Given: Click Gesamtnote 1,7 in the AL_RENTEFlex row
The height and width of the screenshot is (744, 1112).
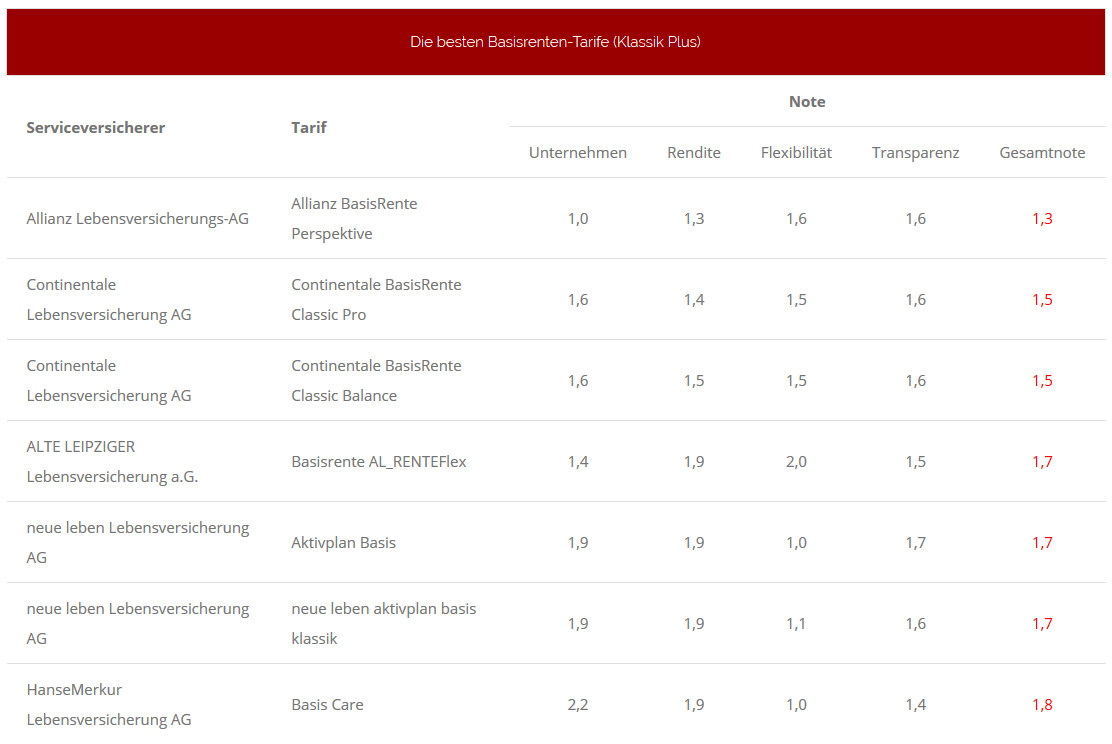Looking at the screenshot, I should click(1042, 462).
